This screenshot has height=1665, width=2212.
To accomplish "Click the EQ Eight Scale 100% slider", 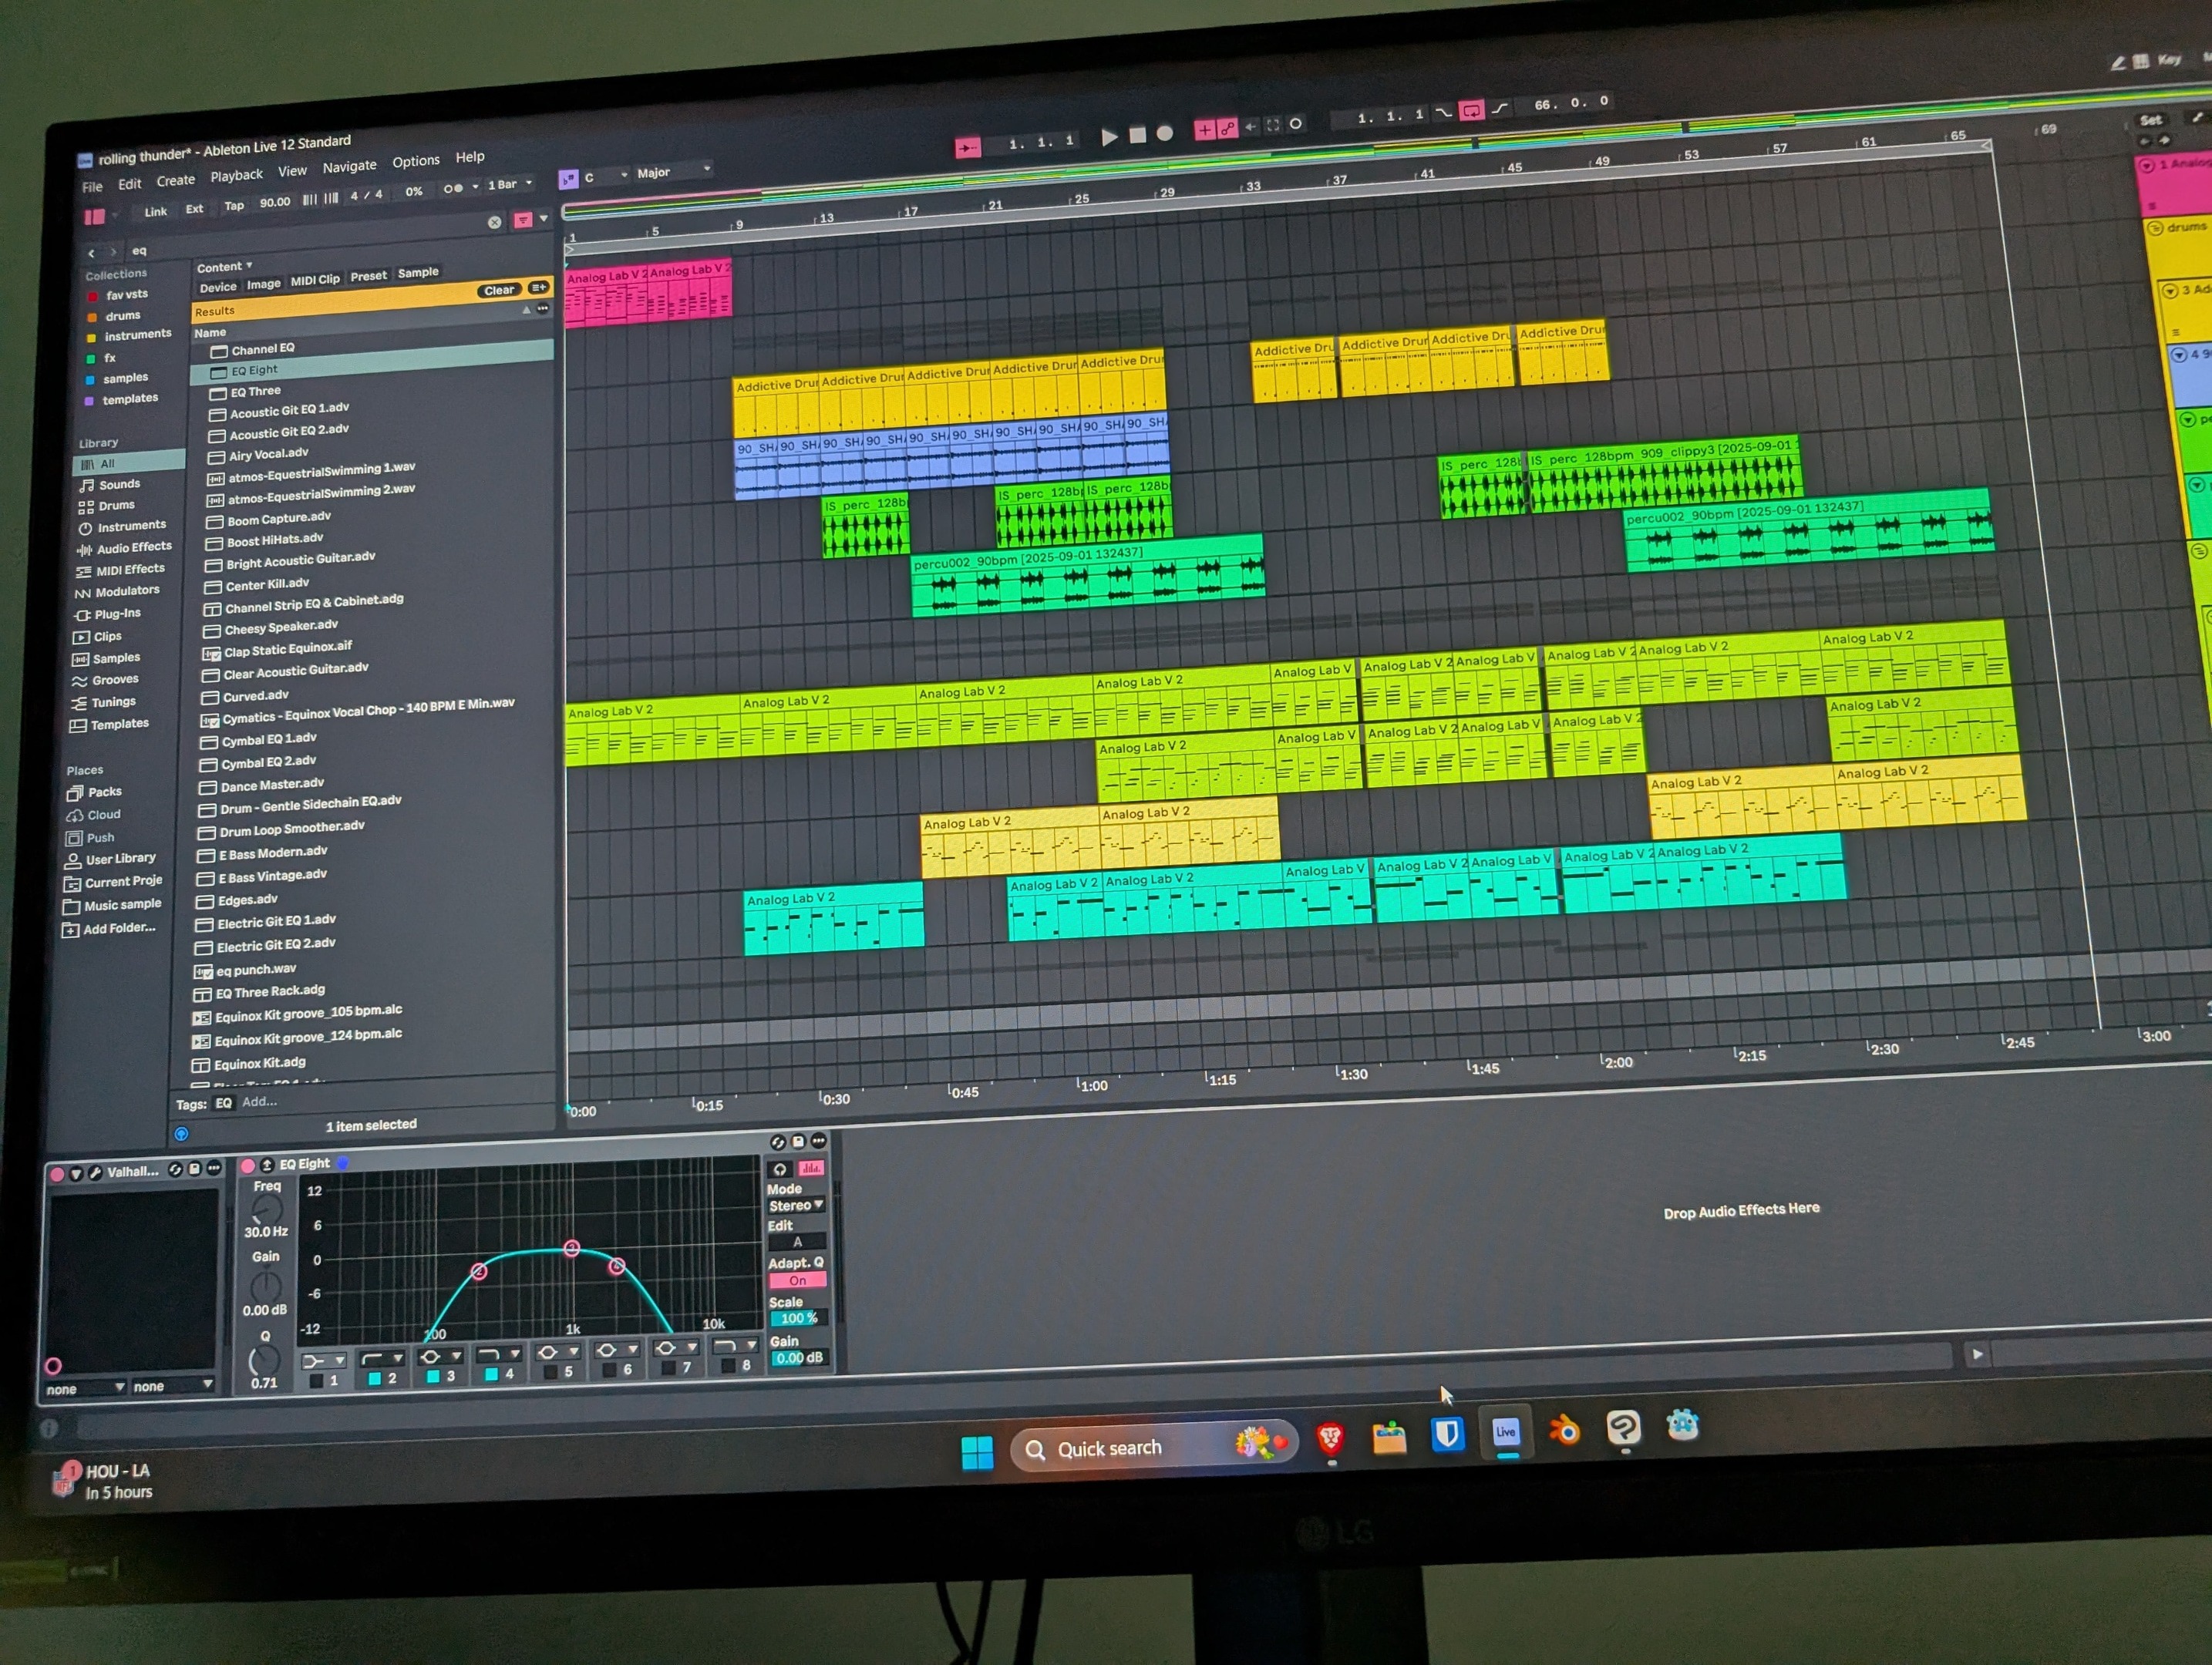I will point(797,1318).
